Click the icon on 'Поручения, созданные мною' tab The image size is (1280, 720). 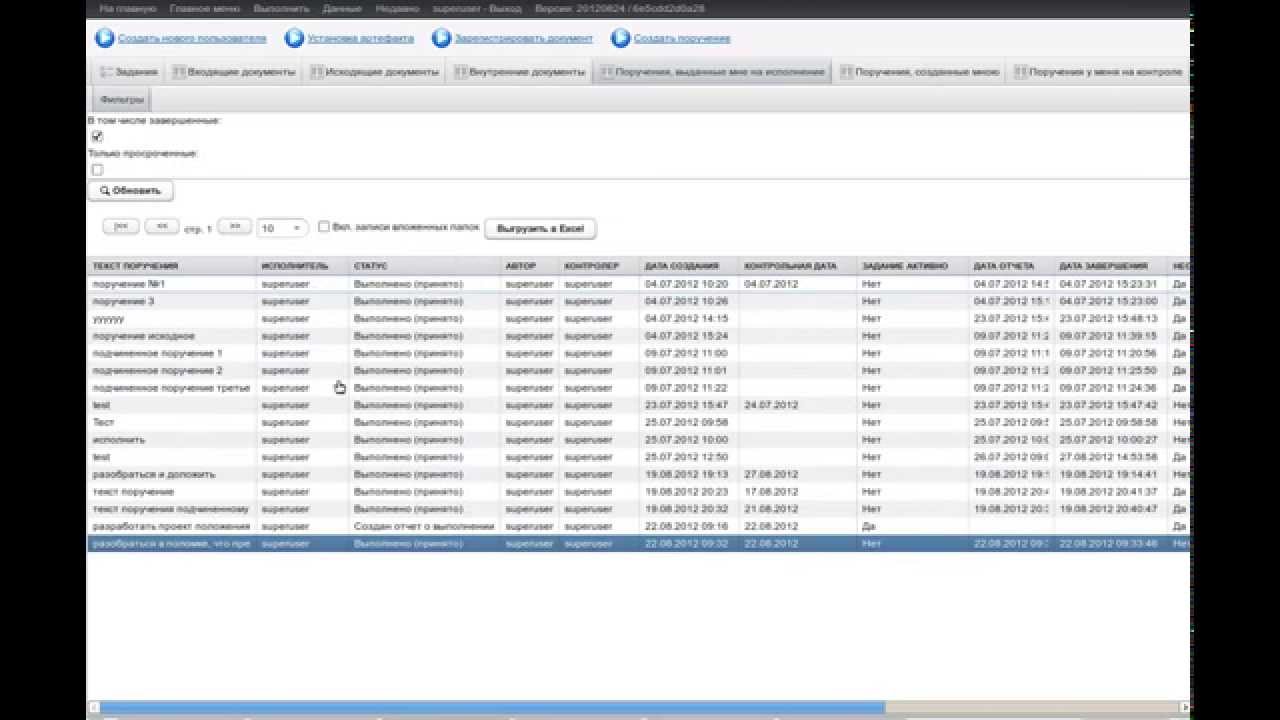pyautogui.click(x=847, y=72)
